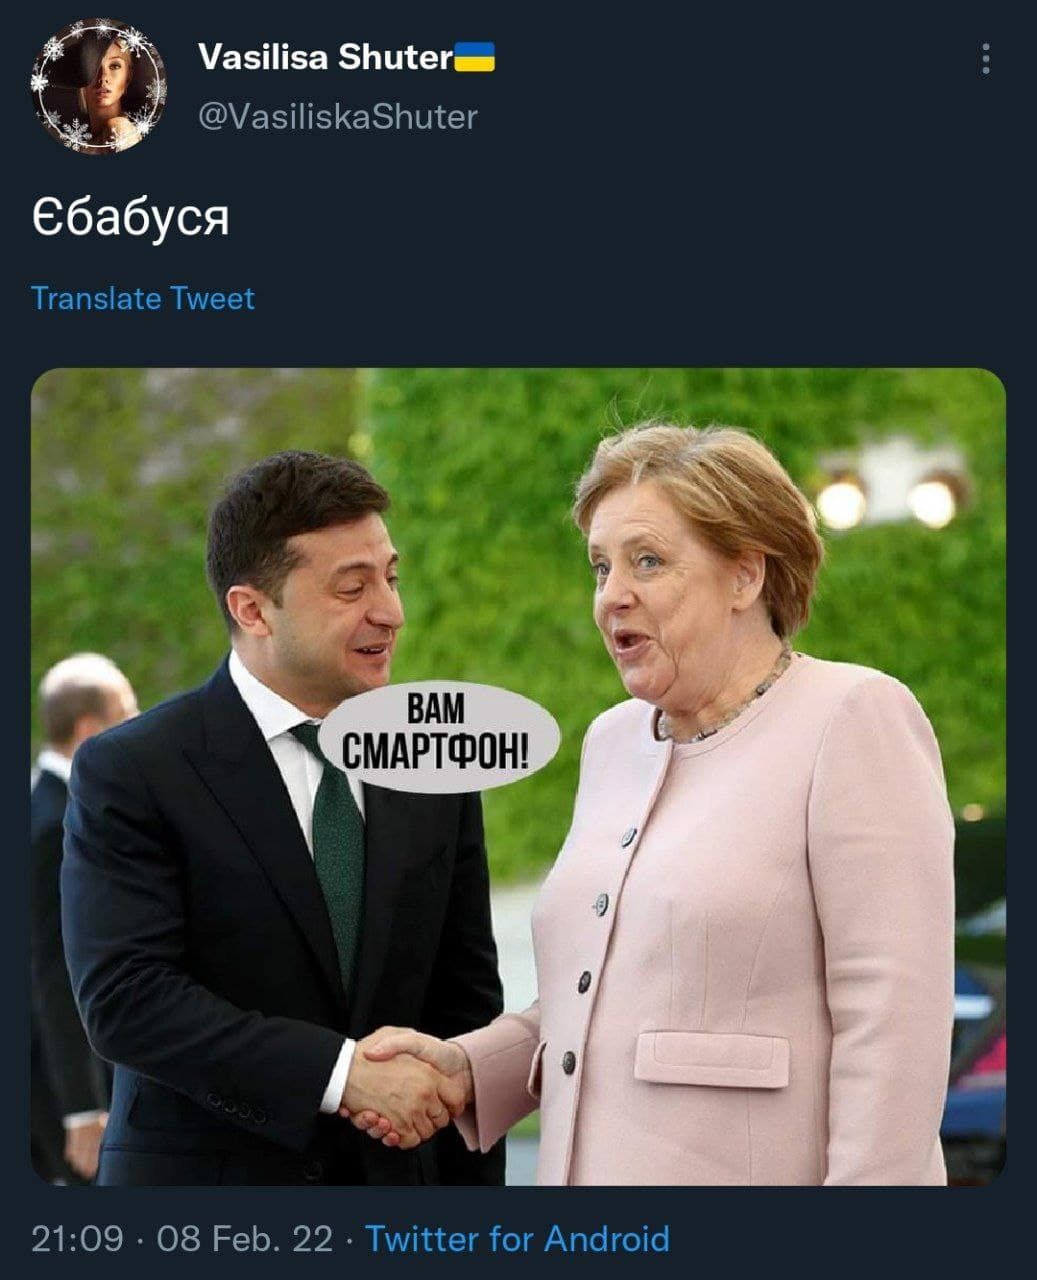Open Vasilisa Shuter's profile avatar
The image size is (1037, 1280).
coord(98,88)
